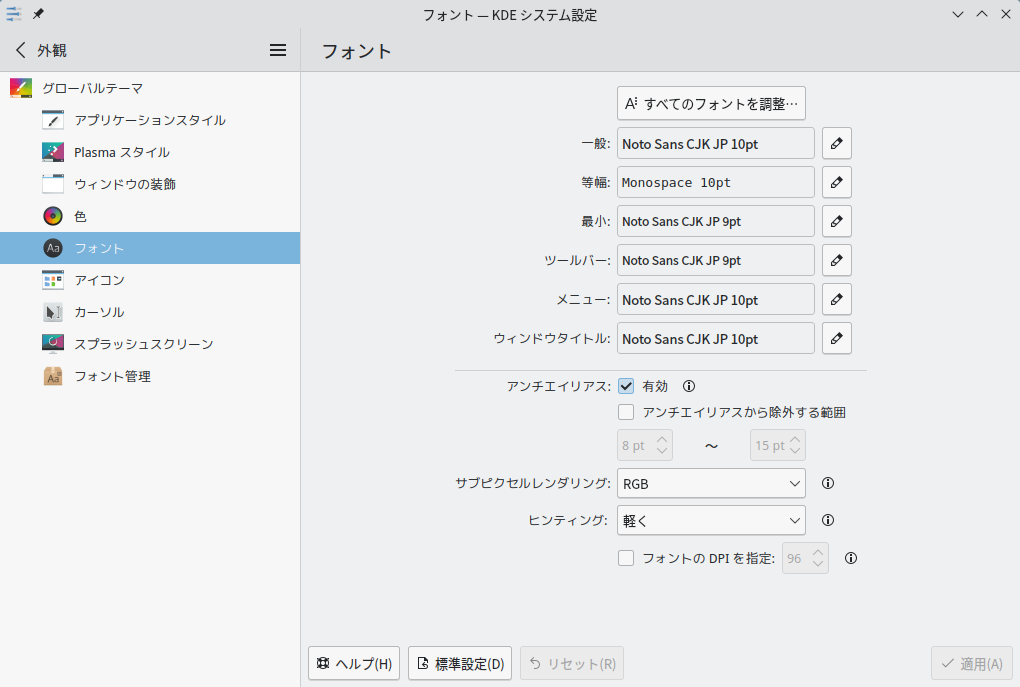Open the window menu icon at top-left
The height and width of the screenshot is (687, 1020).
pyautogui.click(x=14, y=14)
